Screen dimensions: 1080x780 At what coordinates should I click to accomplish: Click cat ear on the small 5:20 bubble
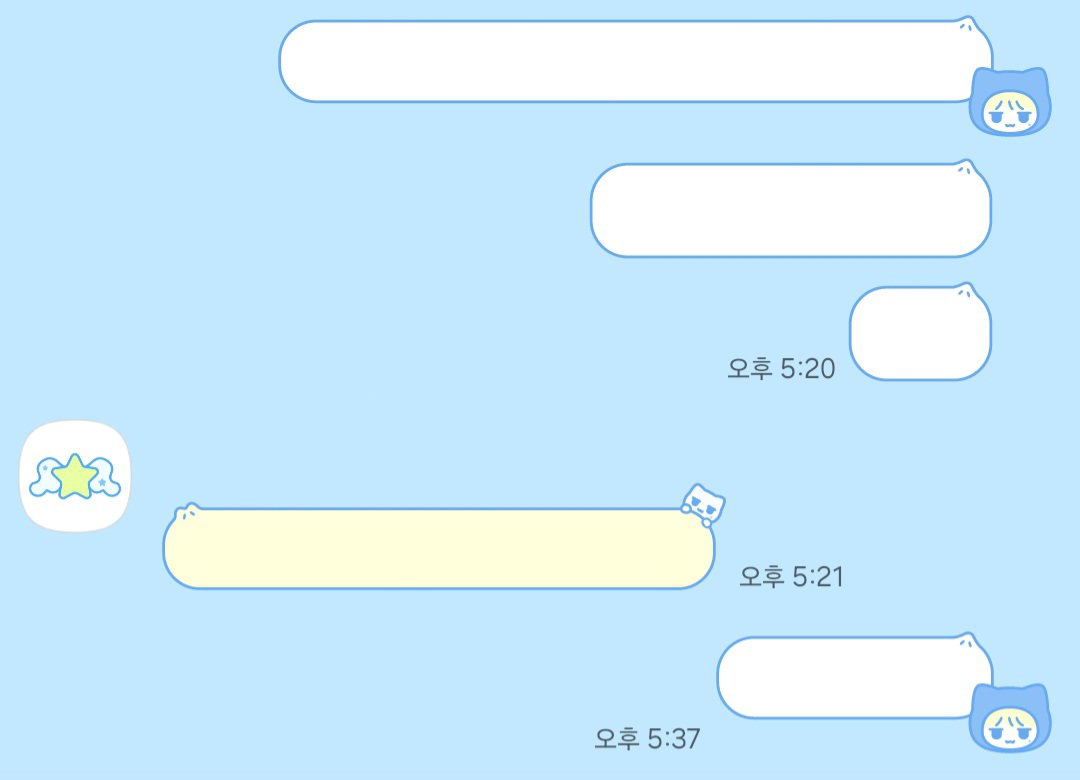pos(965,291)
